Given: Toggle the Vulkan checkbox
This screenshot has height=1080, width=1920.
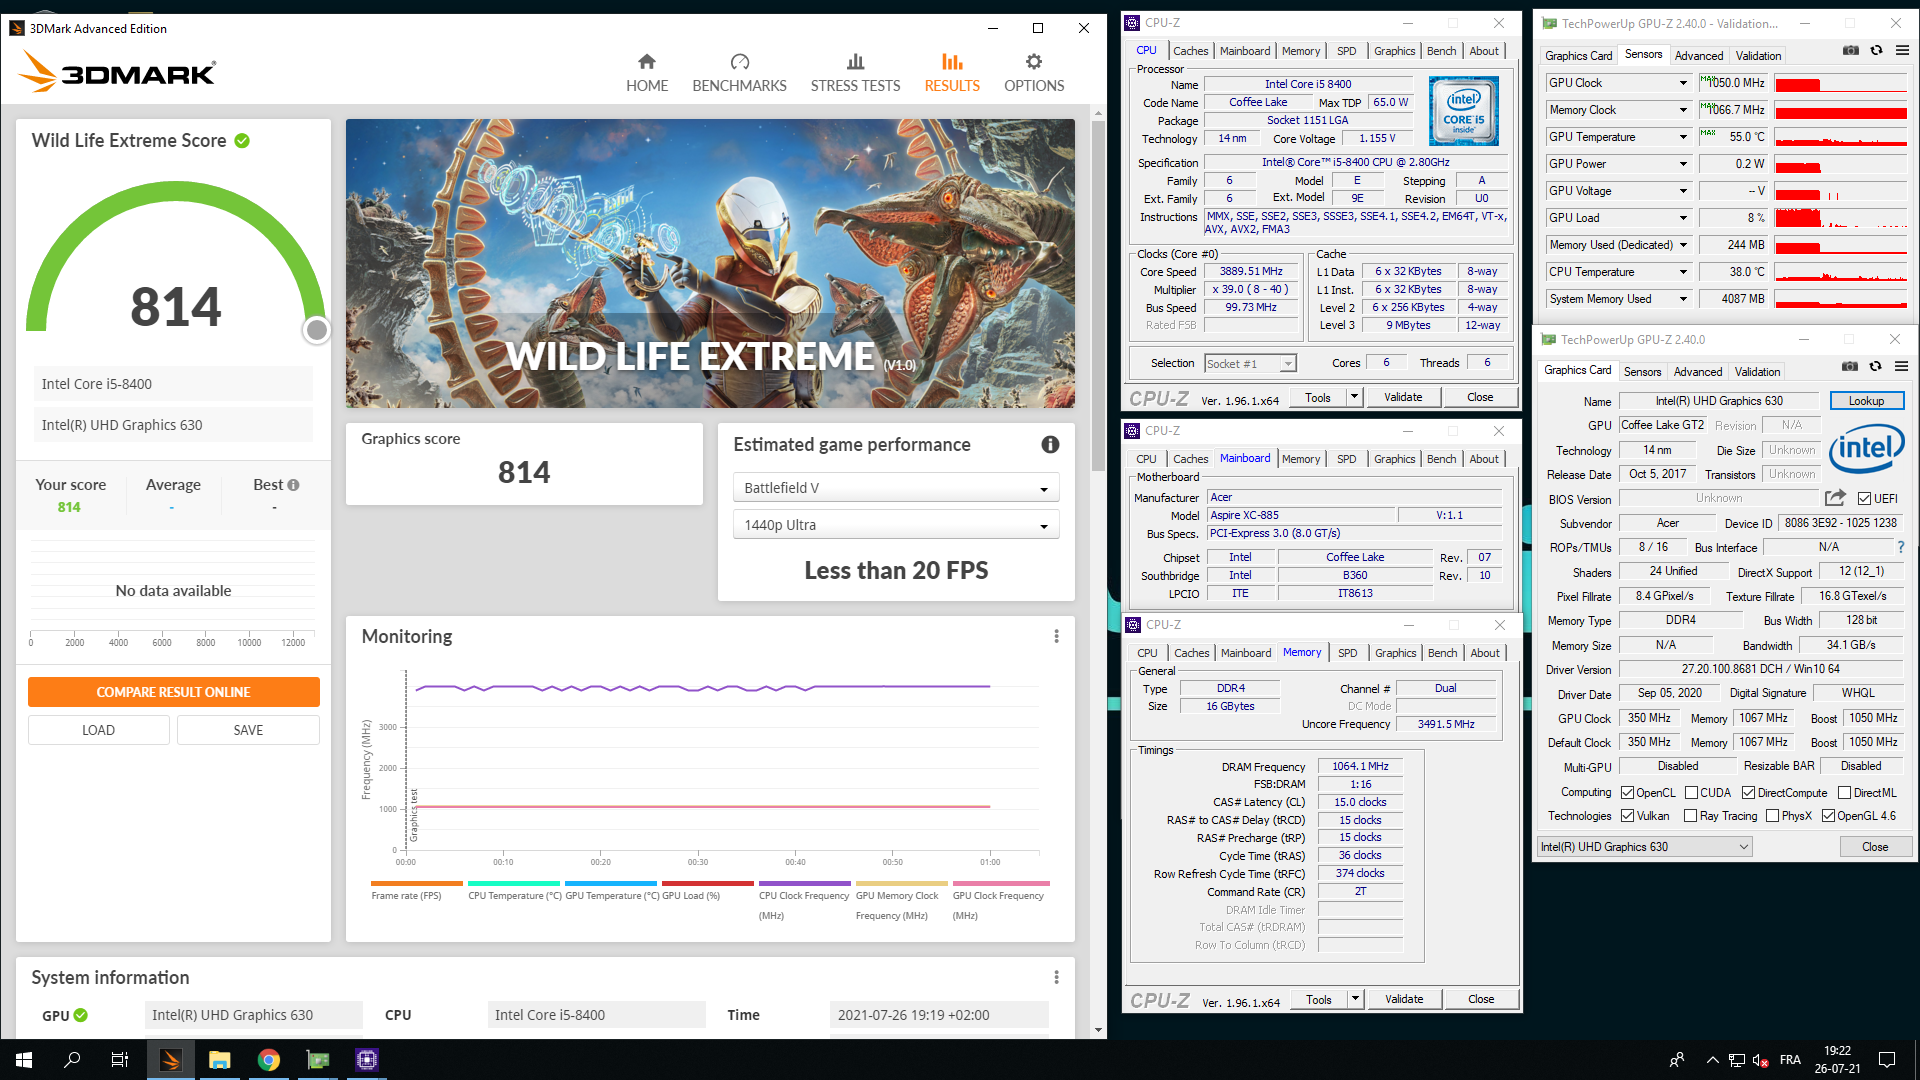Looking at the screenshot, I should pyautogui.click(x=1627, y=816).
